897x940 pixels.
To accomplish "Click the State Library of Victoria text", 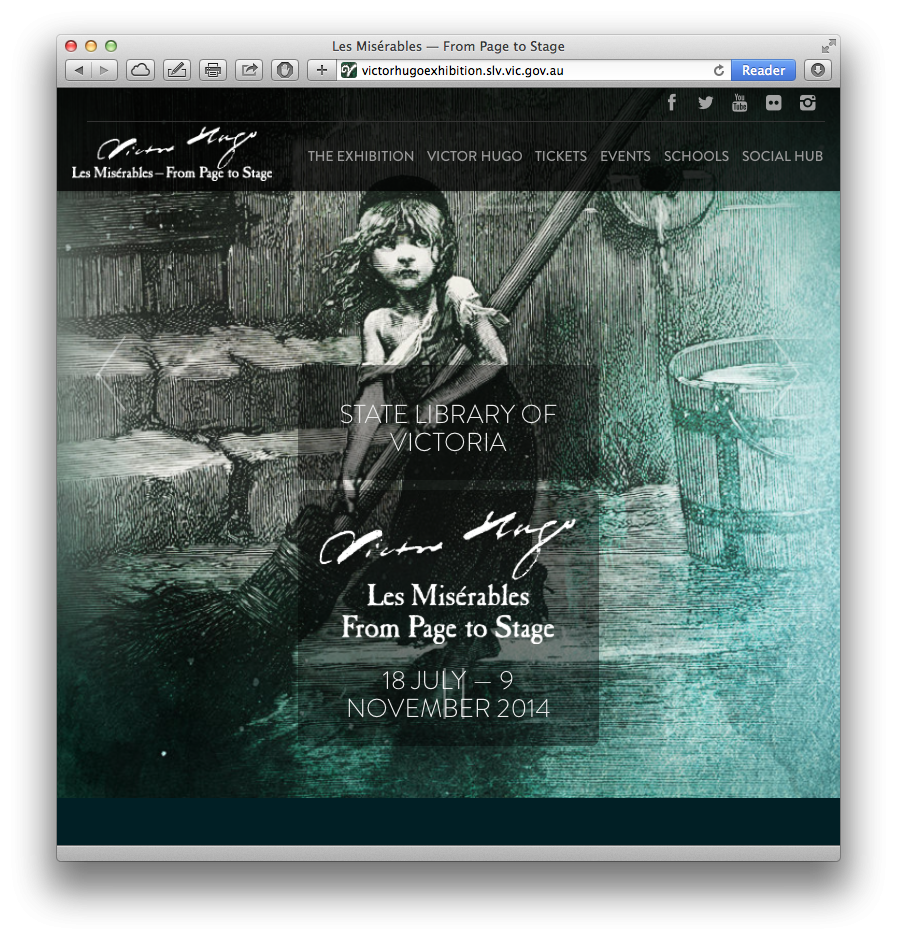I will point(448,429).
